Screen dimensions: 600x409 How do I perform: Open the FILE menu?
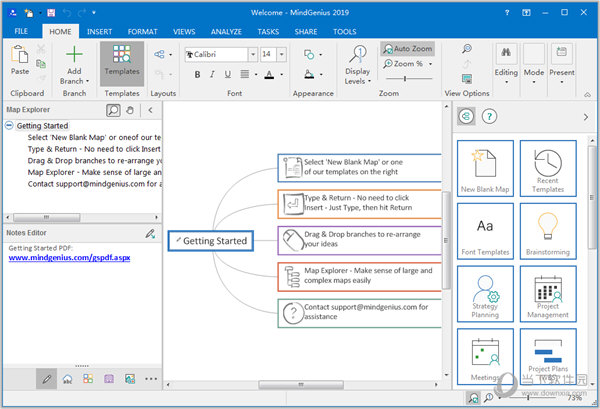[21, 31]
